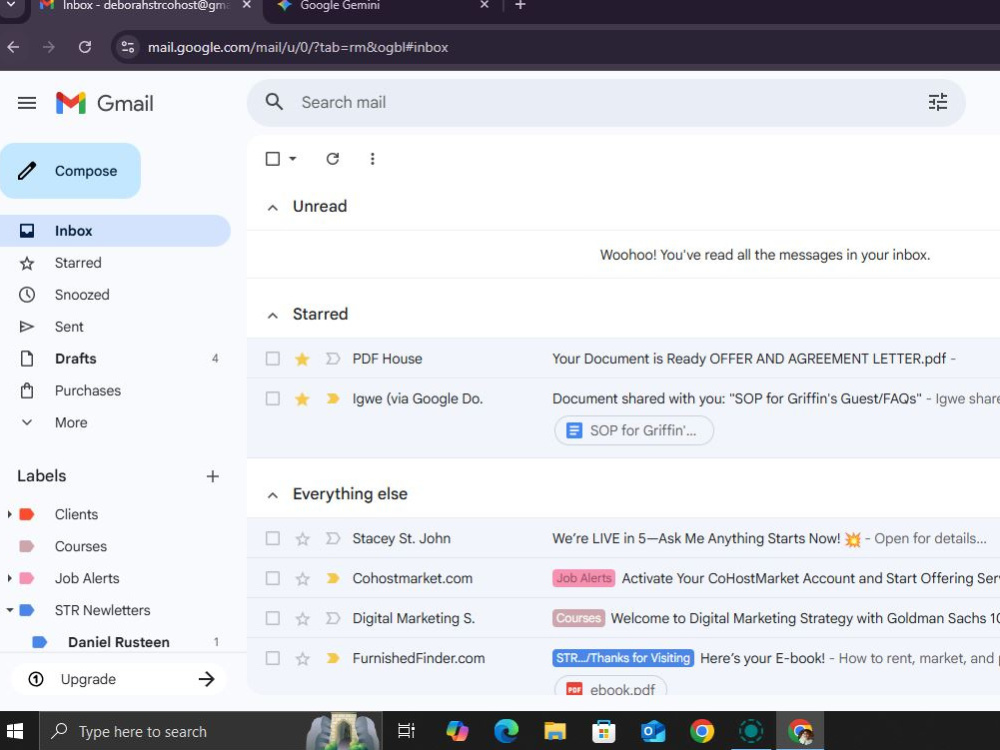Click the browser address bar URL
Viewport: 1000px width, 750px height.
(298, 47)
